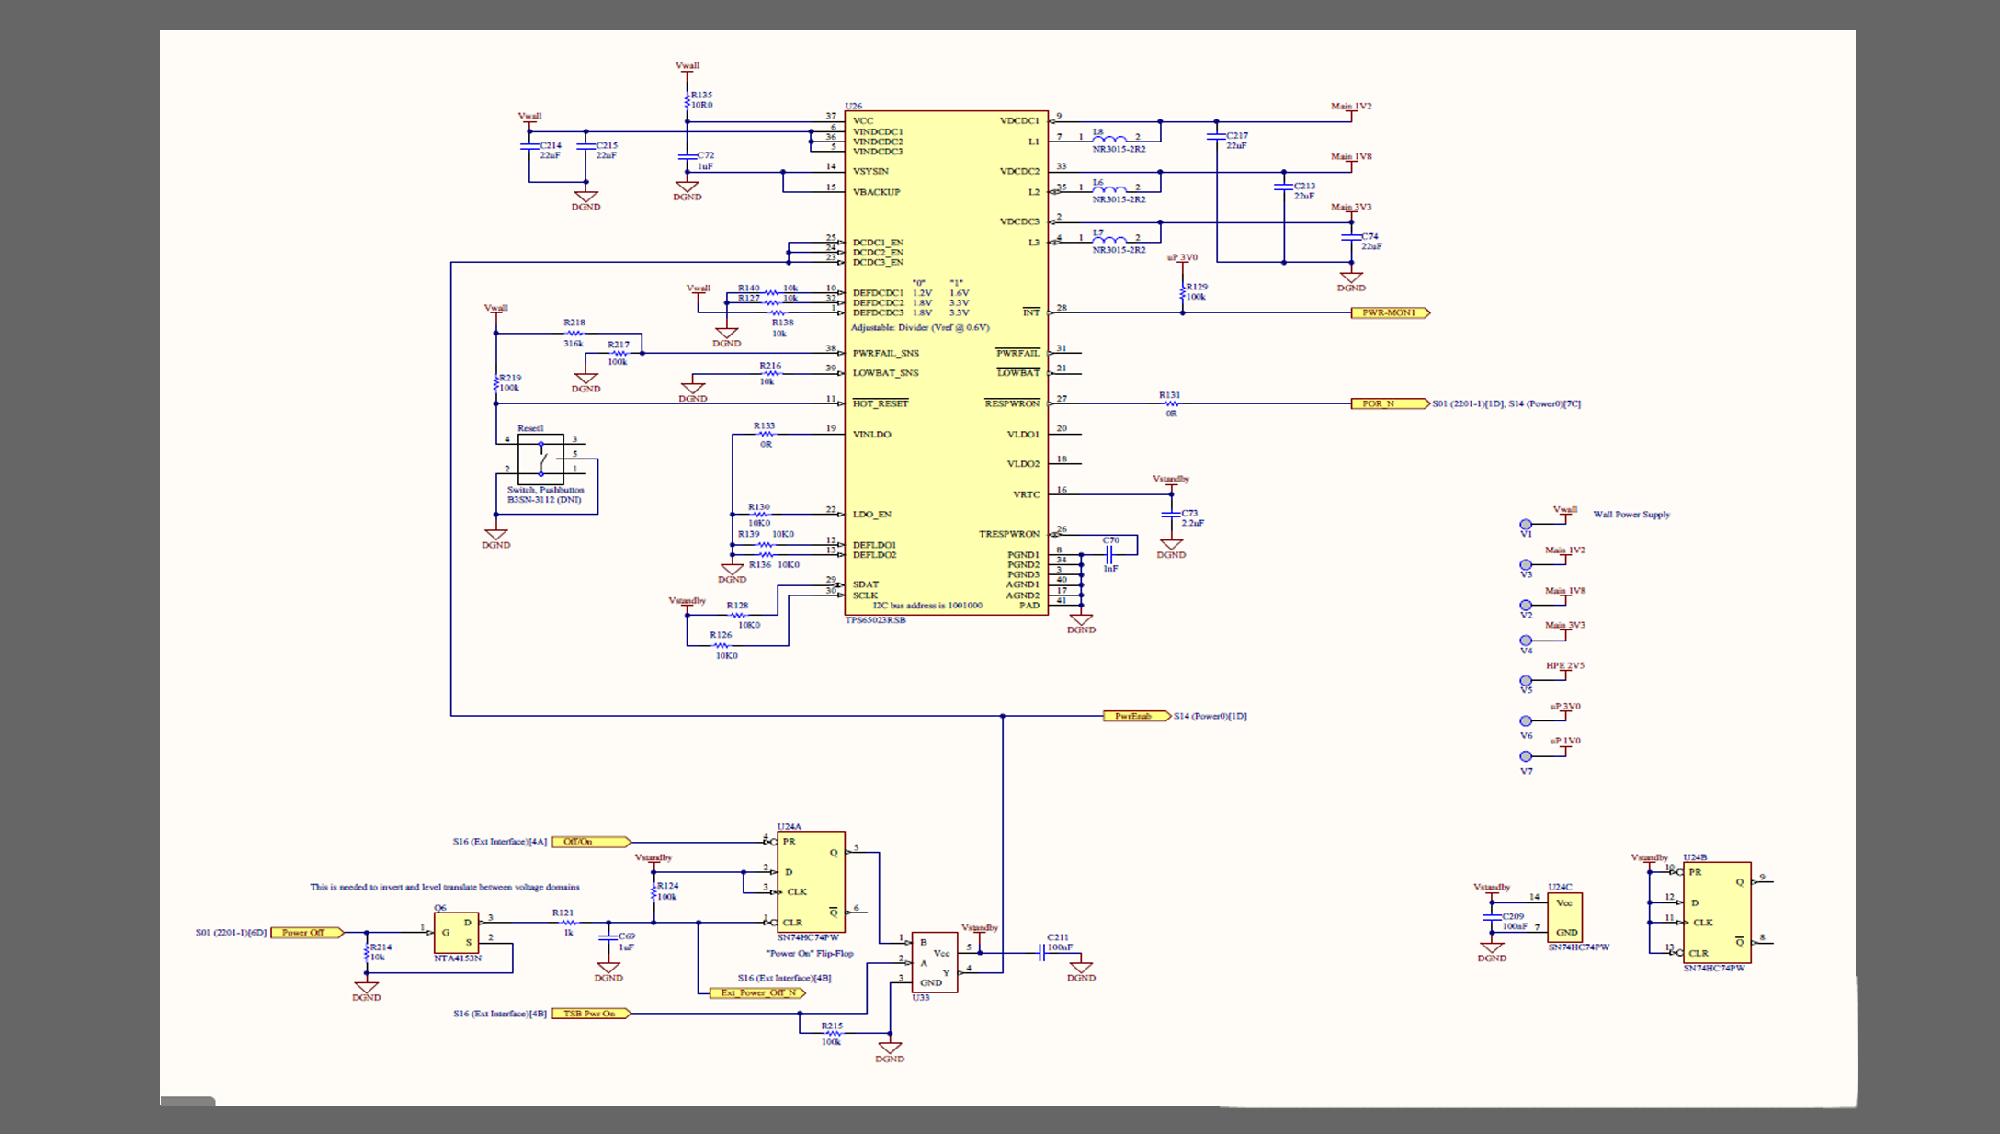Select capacitor C214 symbol
This screenshot has height=1134, width=2000.
point(529,146)
